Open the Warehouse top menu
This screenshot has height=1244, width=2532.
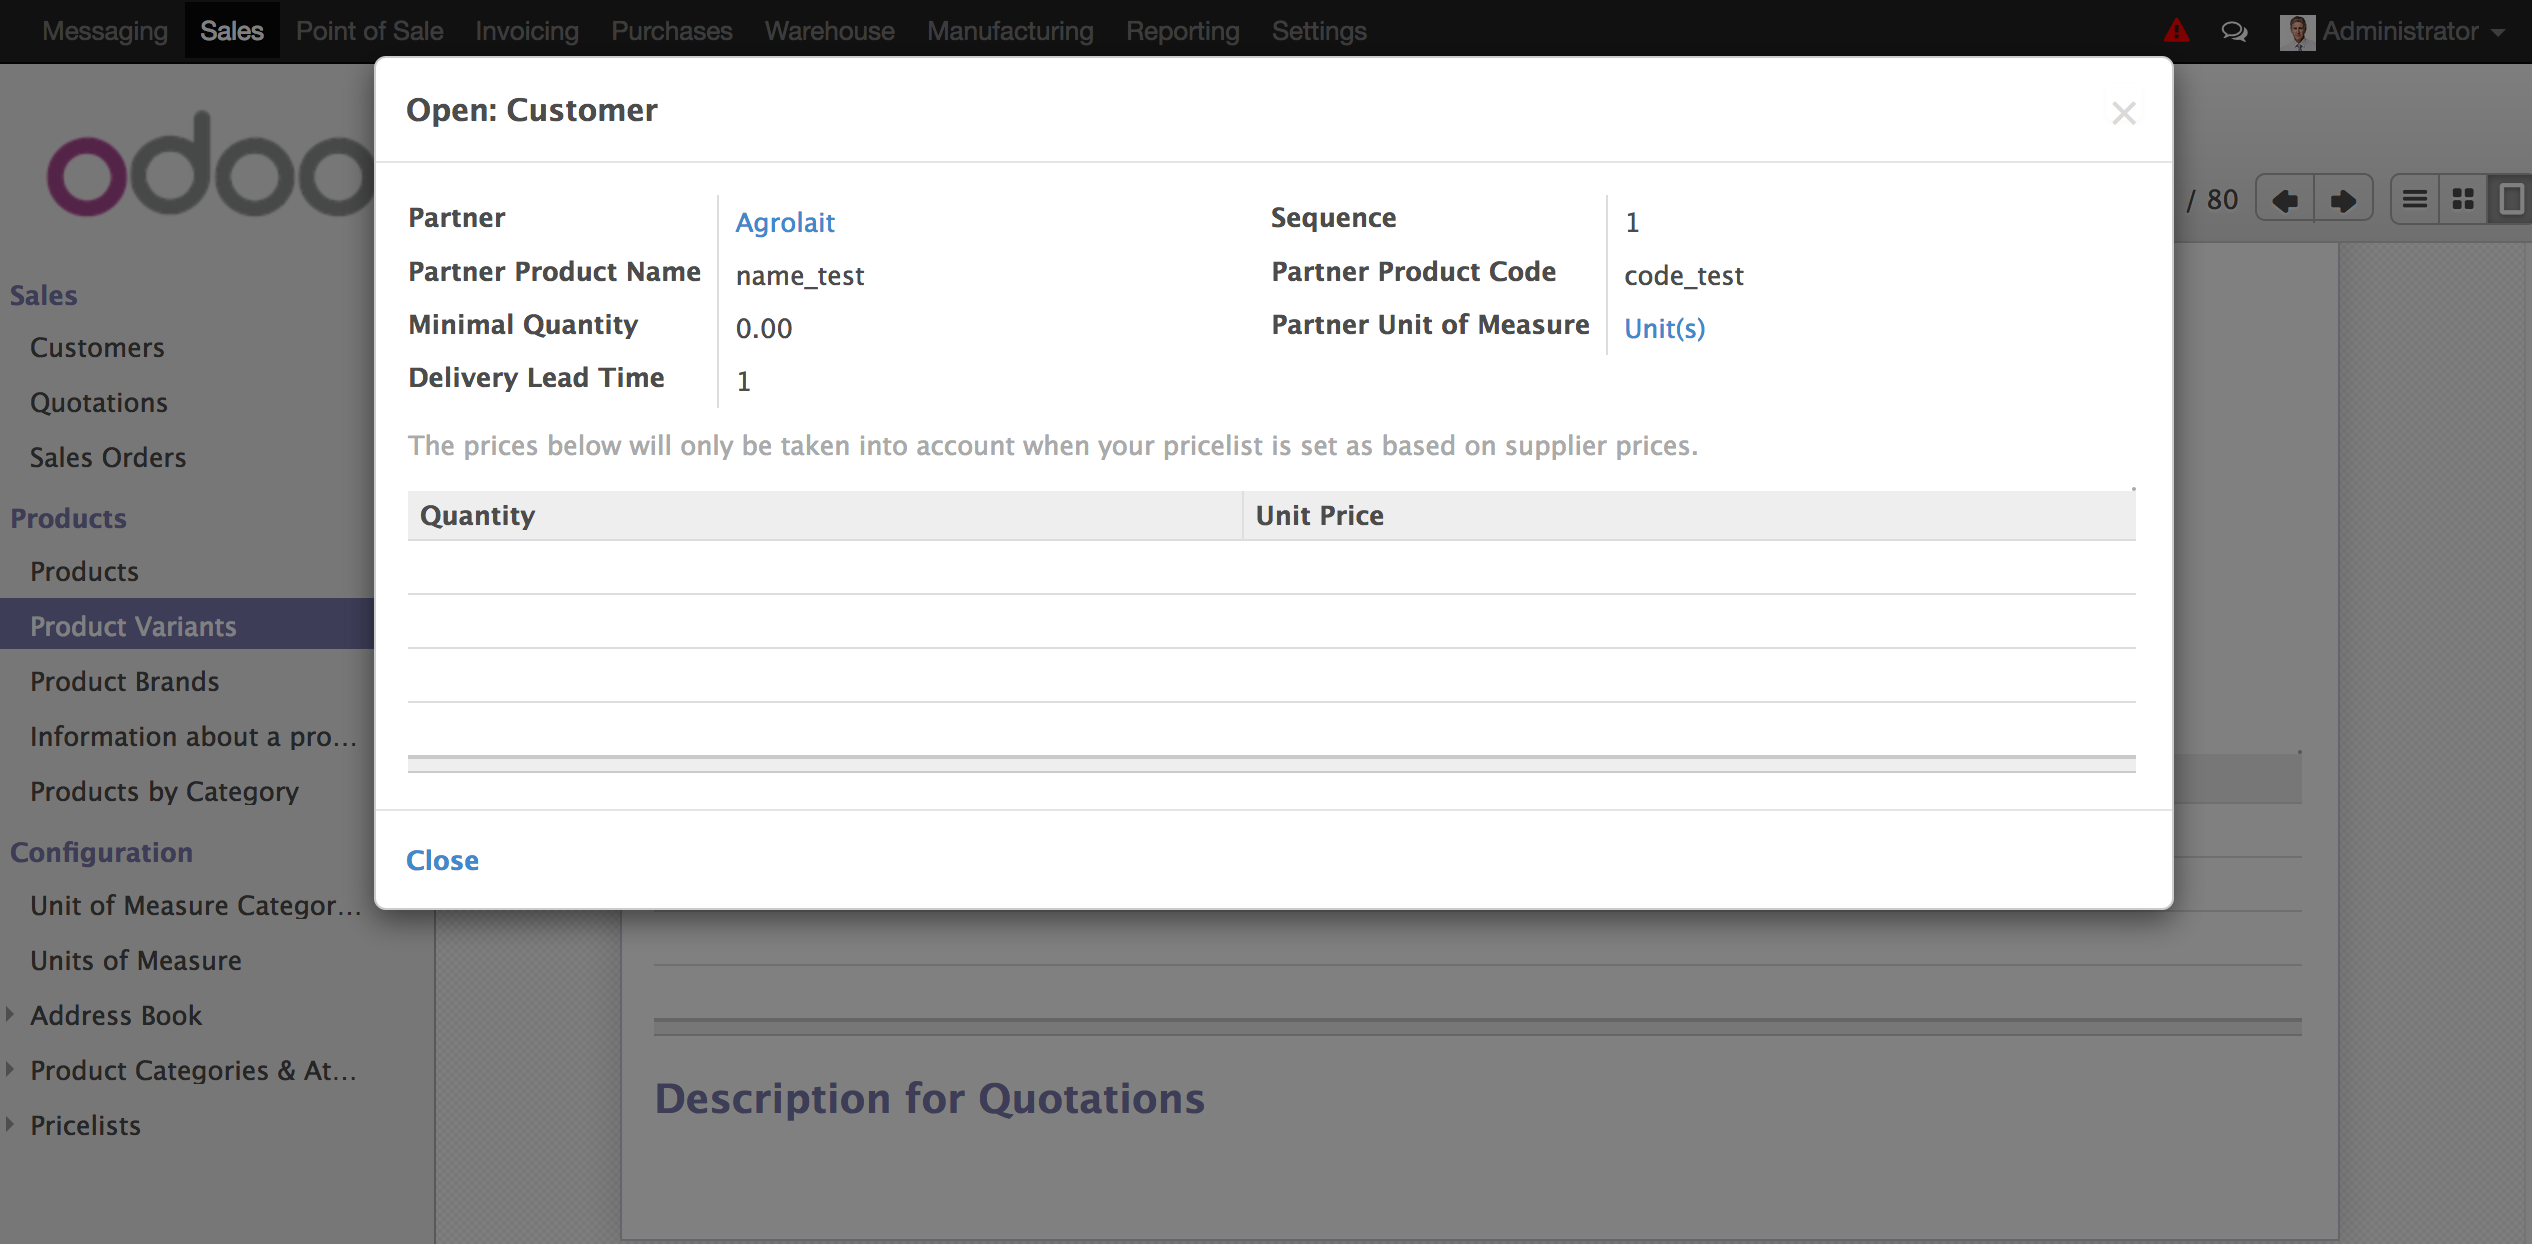829,31
